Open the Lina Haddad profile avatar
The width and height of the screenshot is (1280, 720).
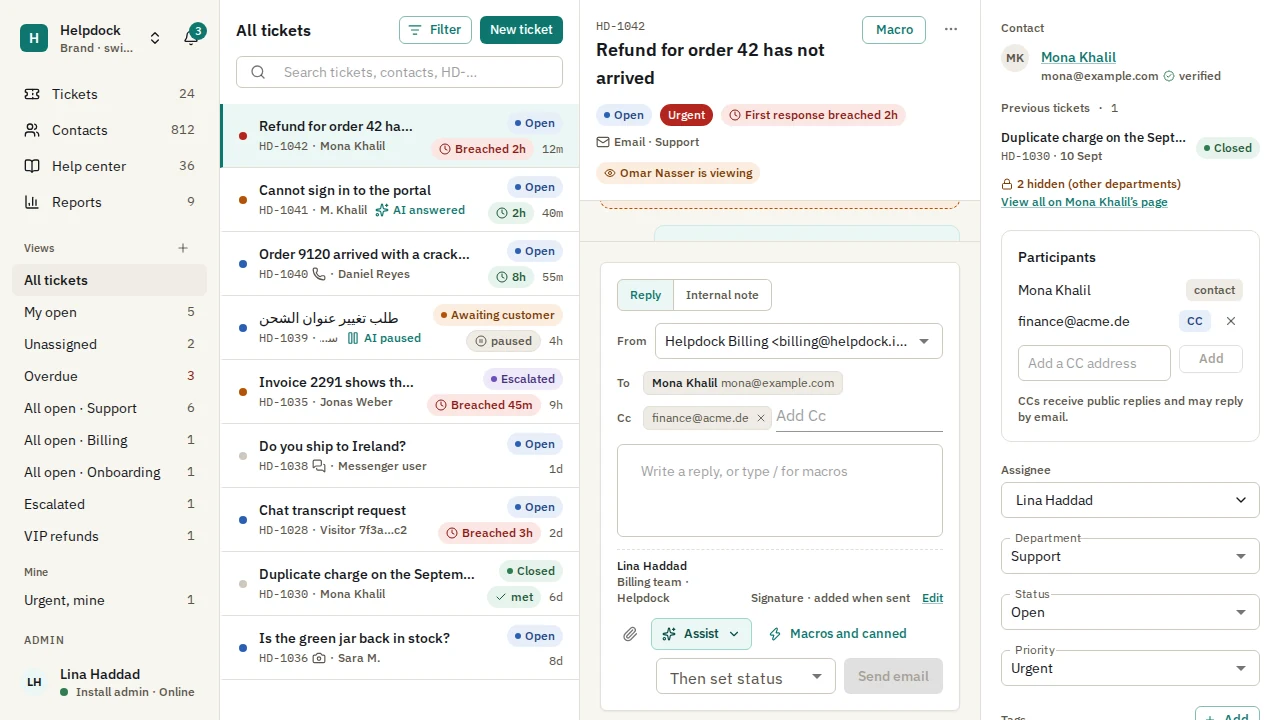click(34, 682)
